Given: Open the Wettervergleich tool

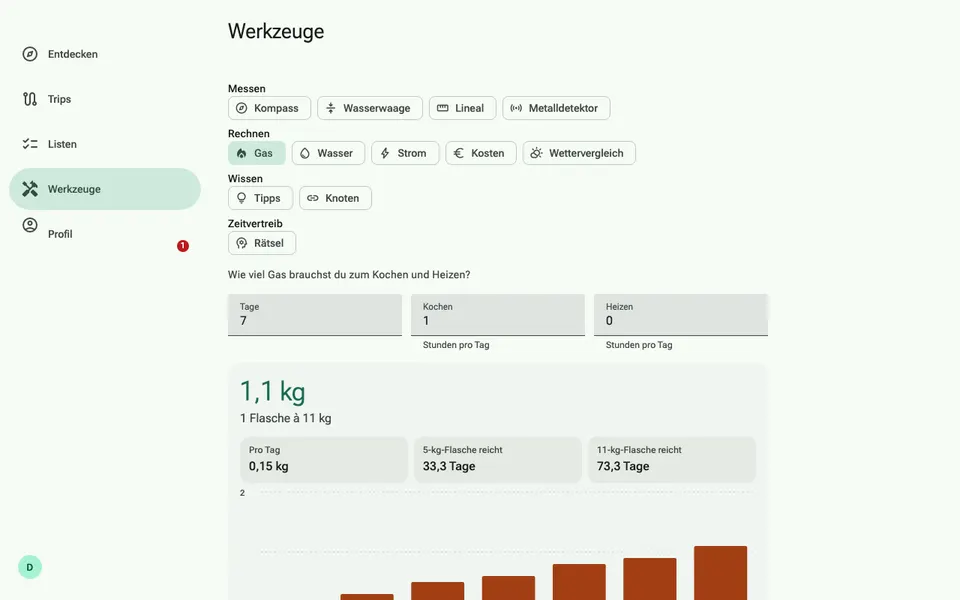Looking at the screenshot, I should [x=579, y=153].
